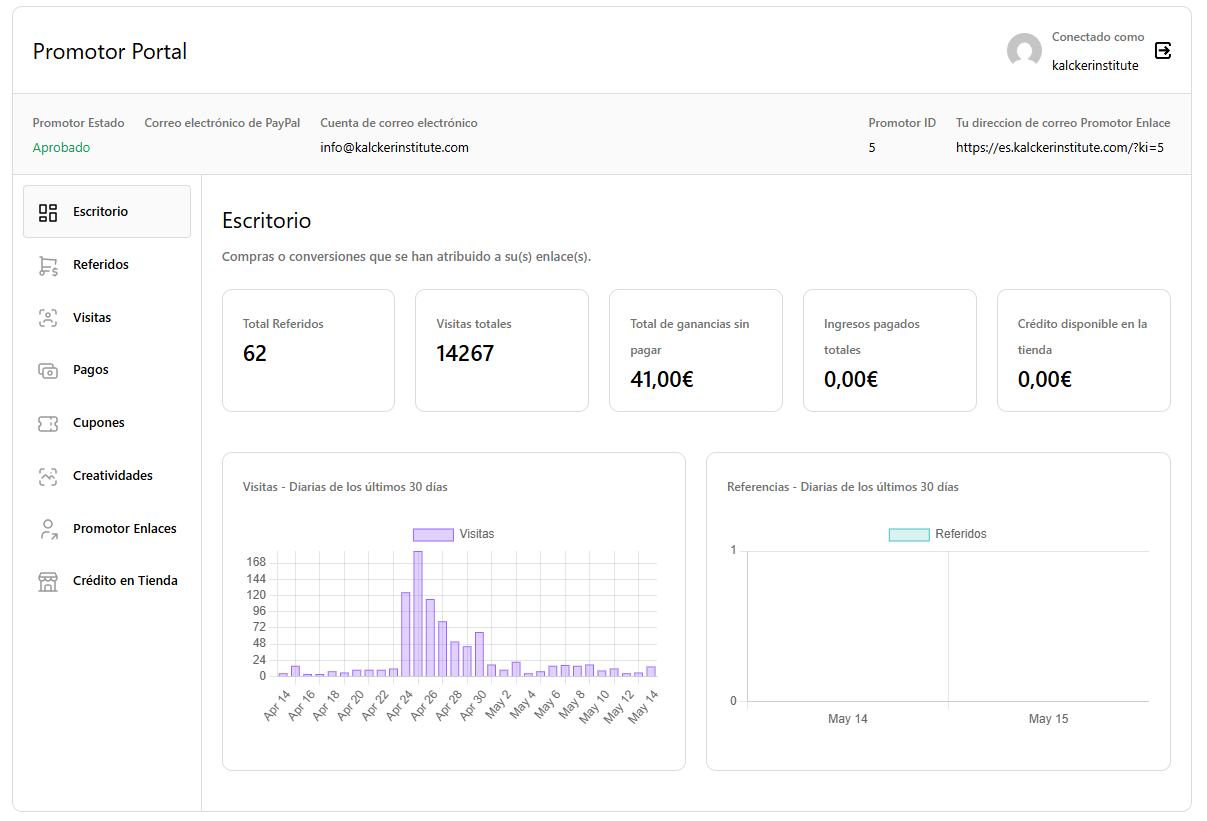The image size is (1207, 821).
Task: Click the tallest bar in Visitas chart
Action: [x=418, y=612]
